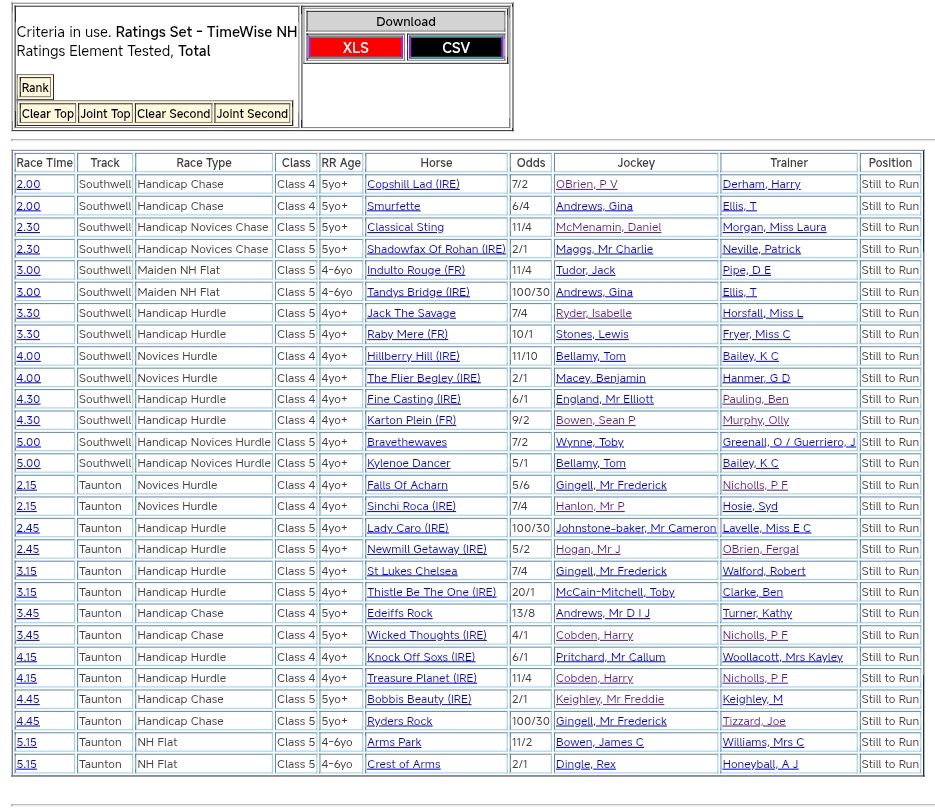The height and width of the screenshot is (809, 935).
Task: Select the Joint Top filter
Action: click(x=105, y=114)
